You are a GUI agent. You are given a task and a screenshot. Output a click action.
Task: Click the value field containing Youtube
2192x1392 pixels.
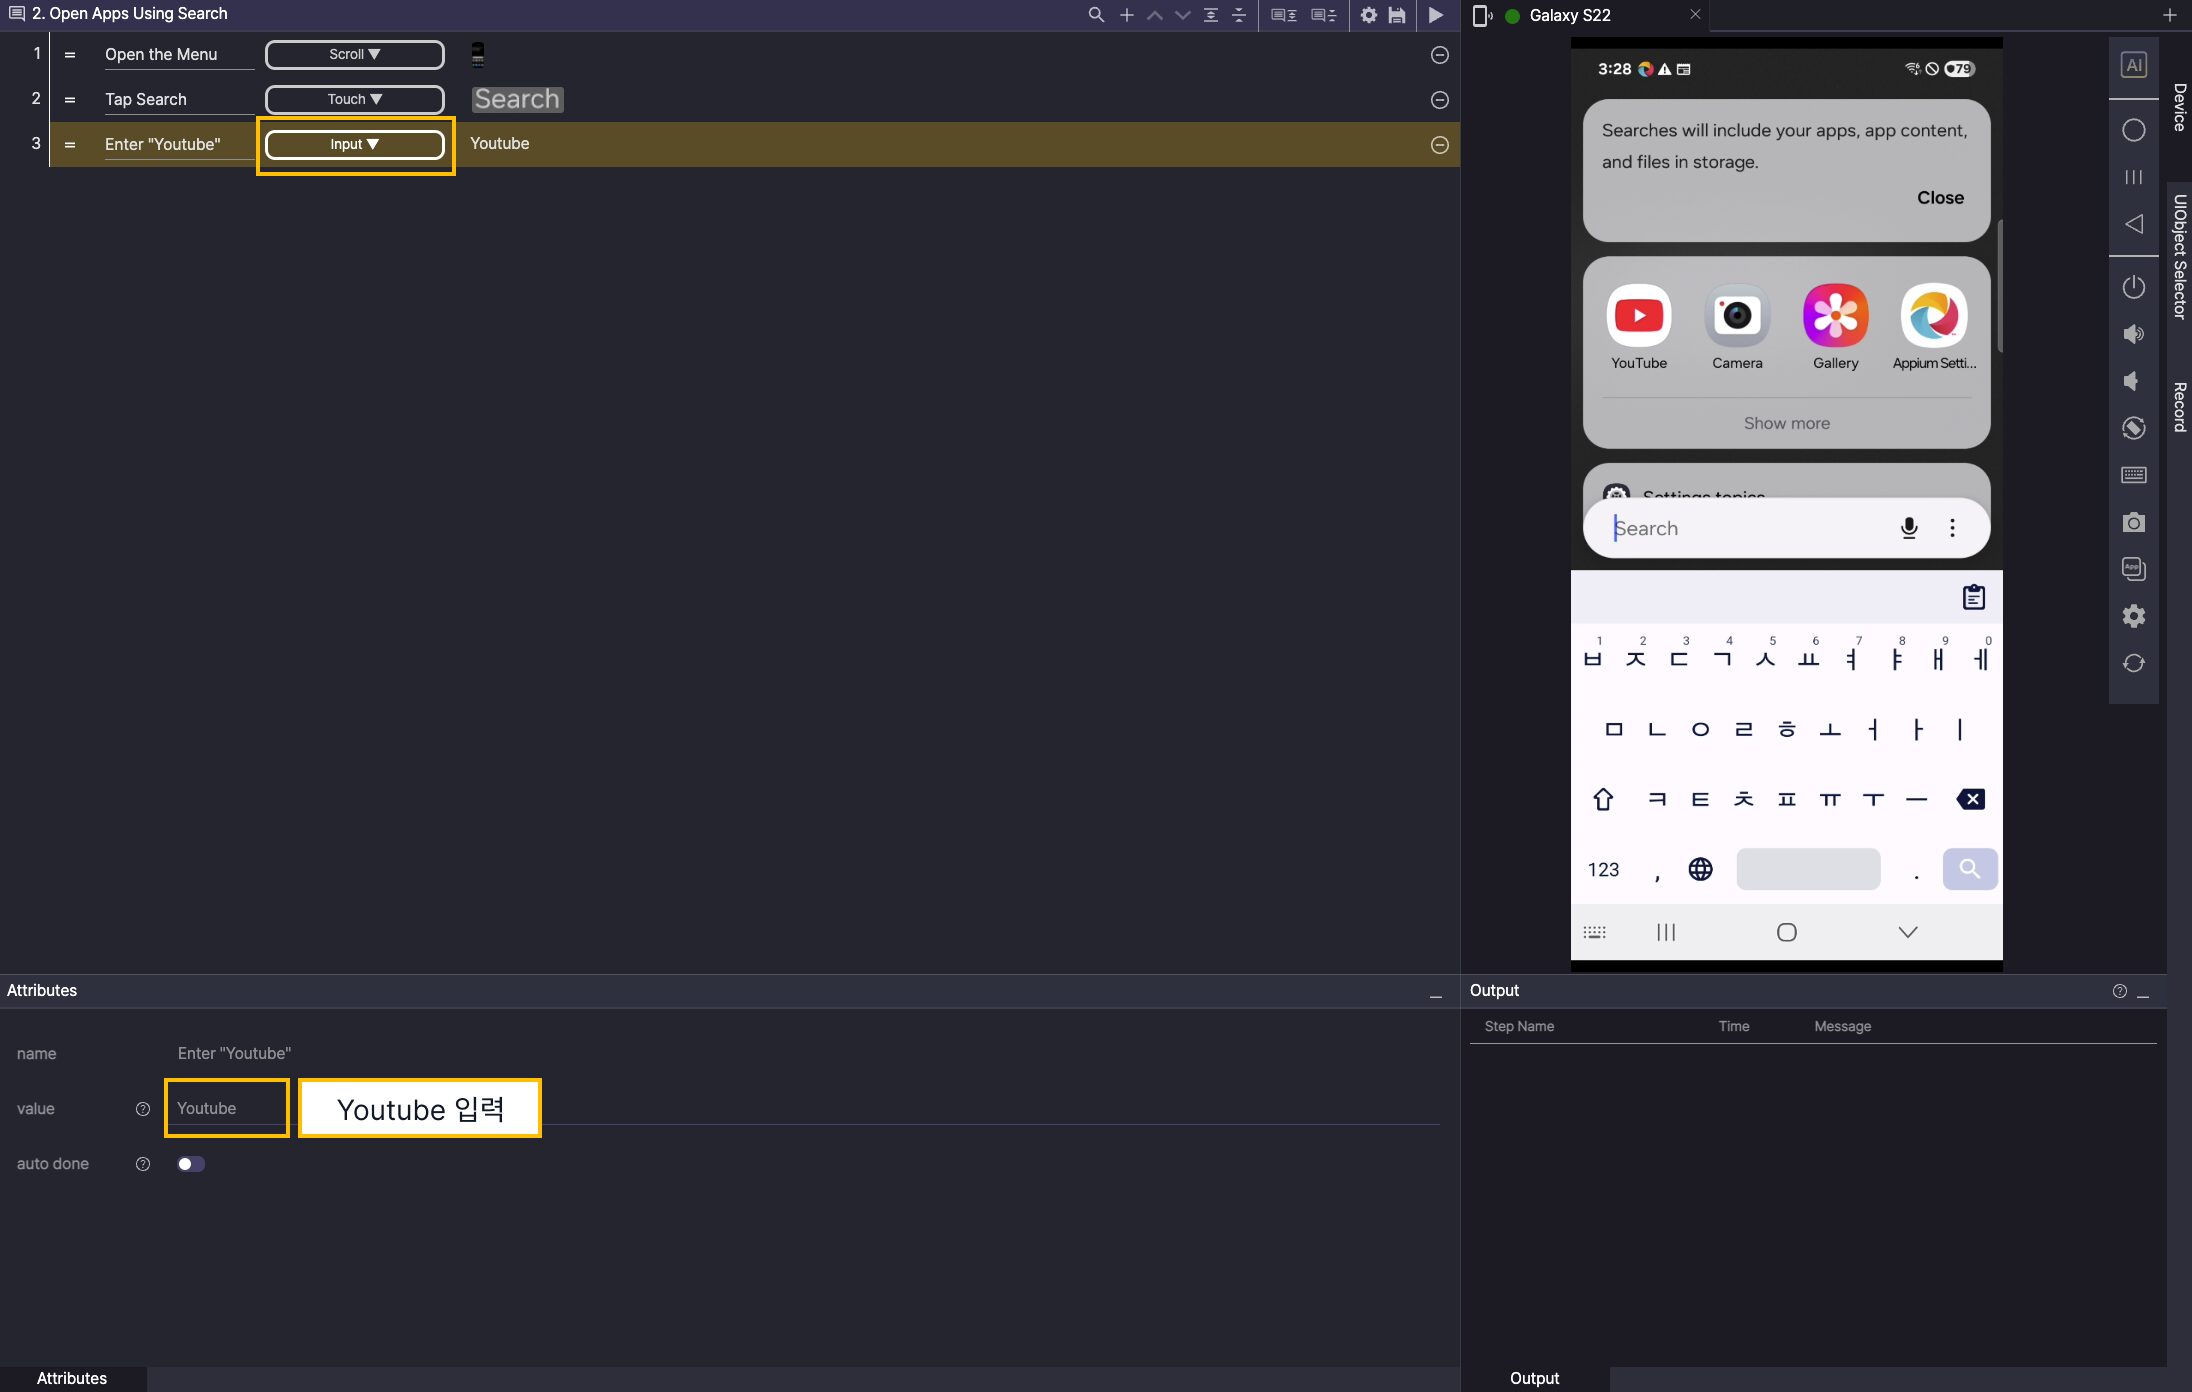[226, 1108]
